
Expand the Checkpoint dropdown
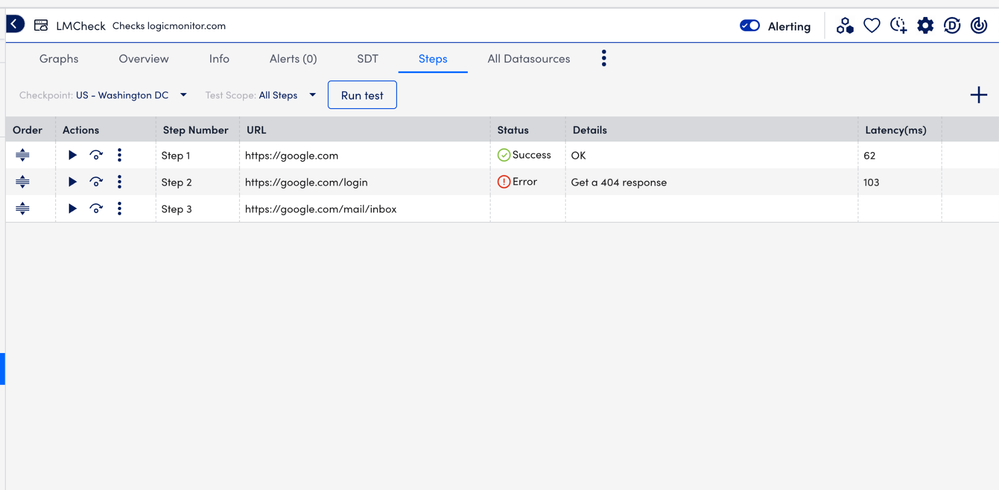tap(183, 95)
